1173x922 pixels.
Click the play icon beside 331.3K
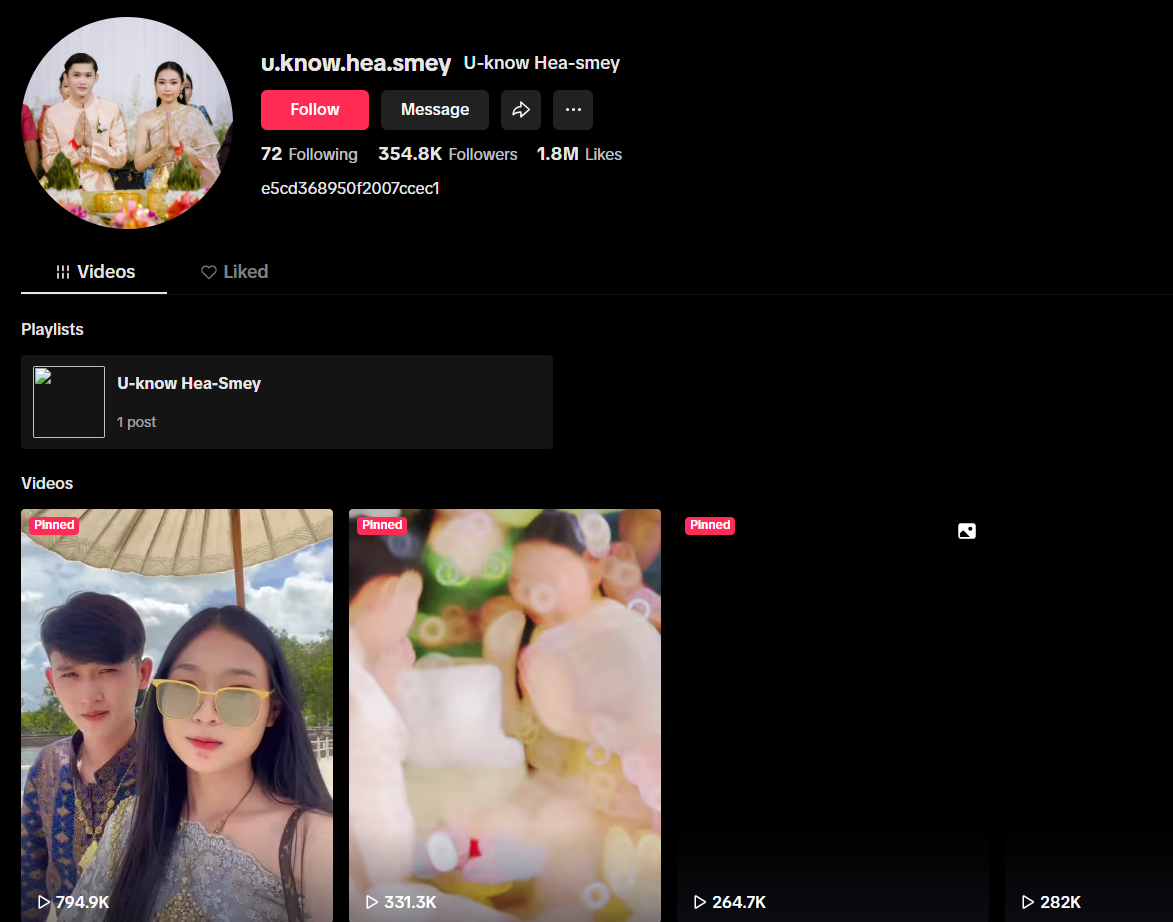372,903
